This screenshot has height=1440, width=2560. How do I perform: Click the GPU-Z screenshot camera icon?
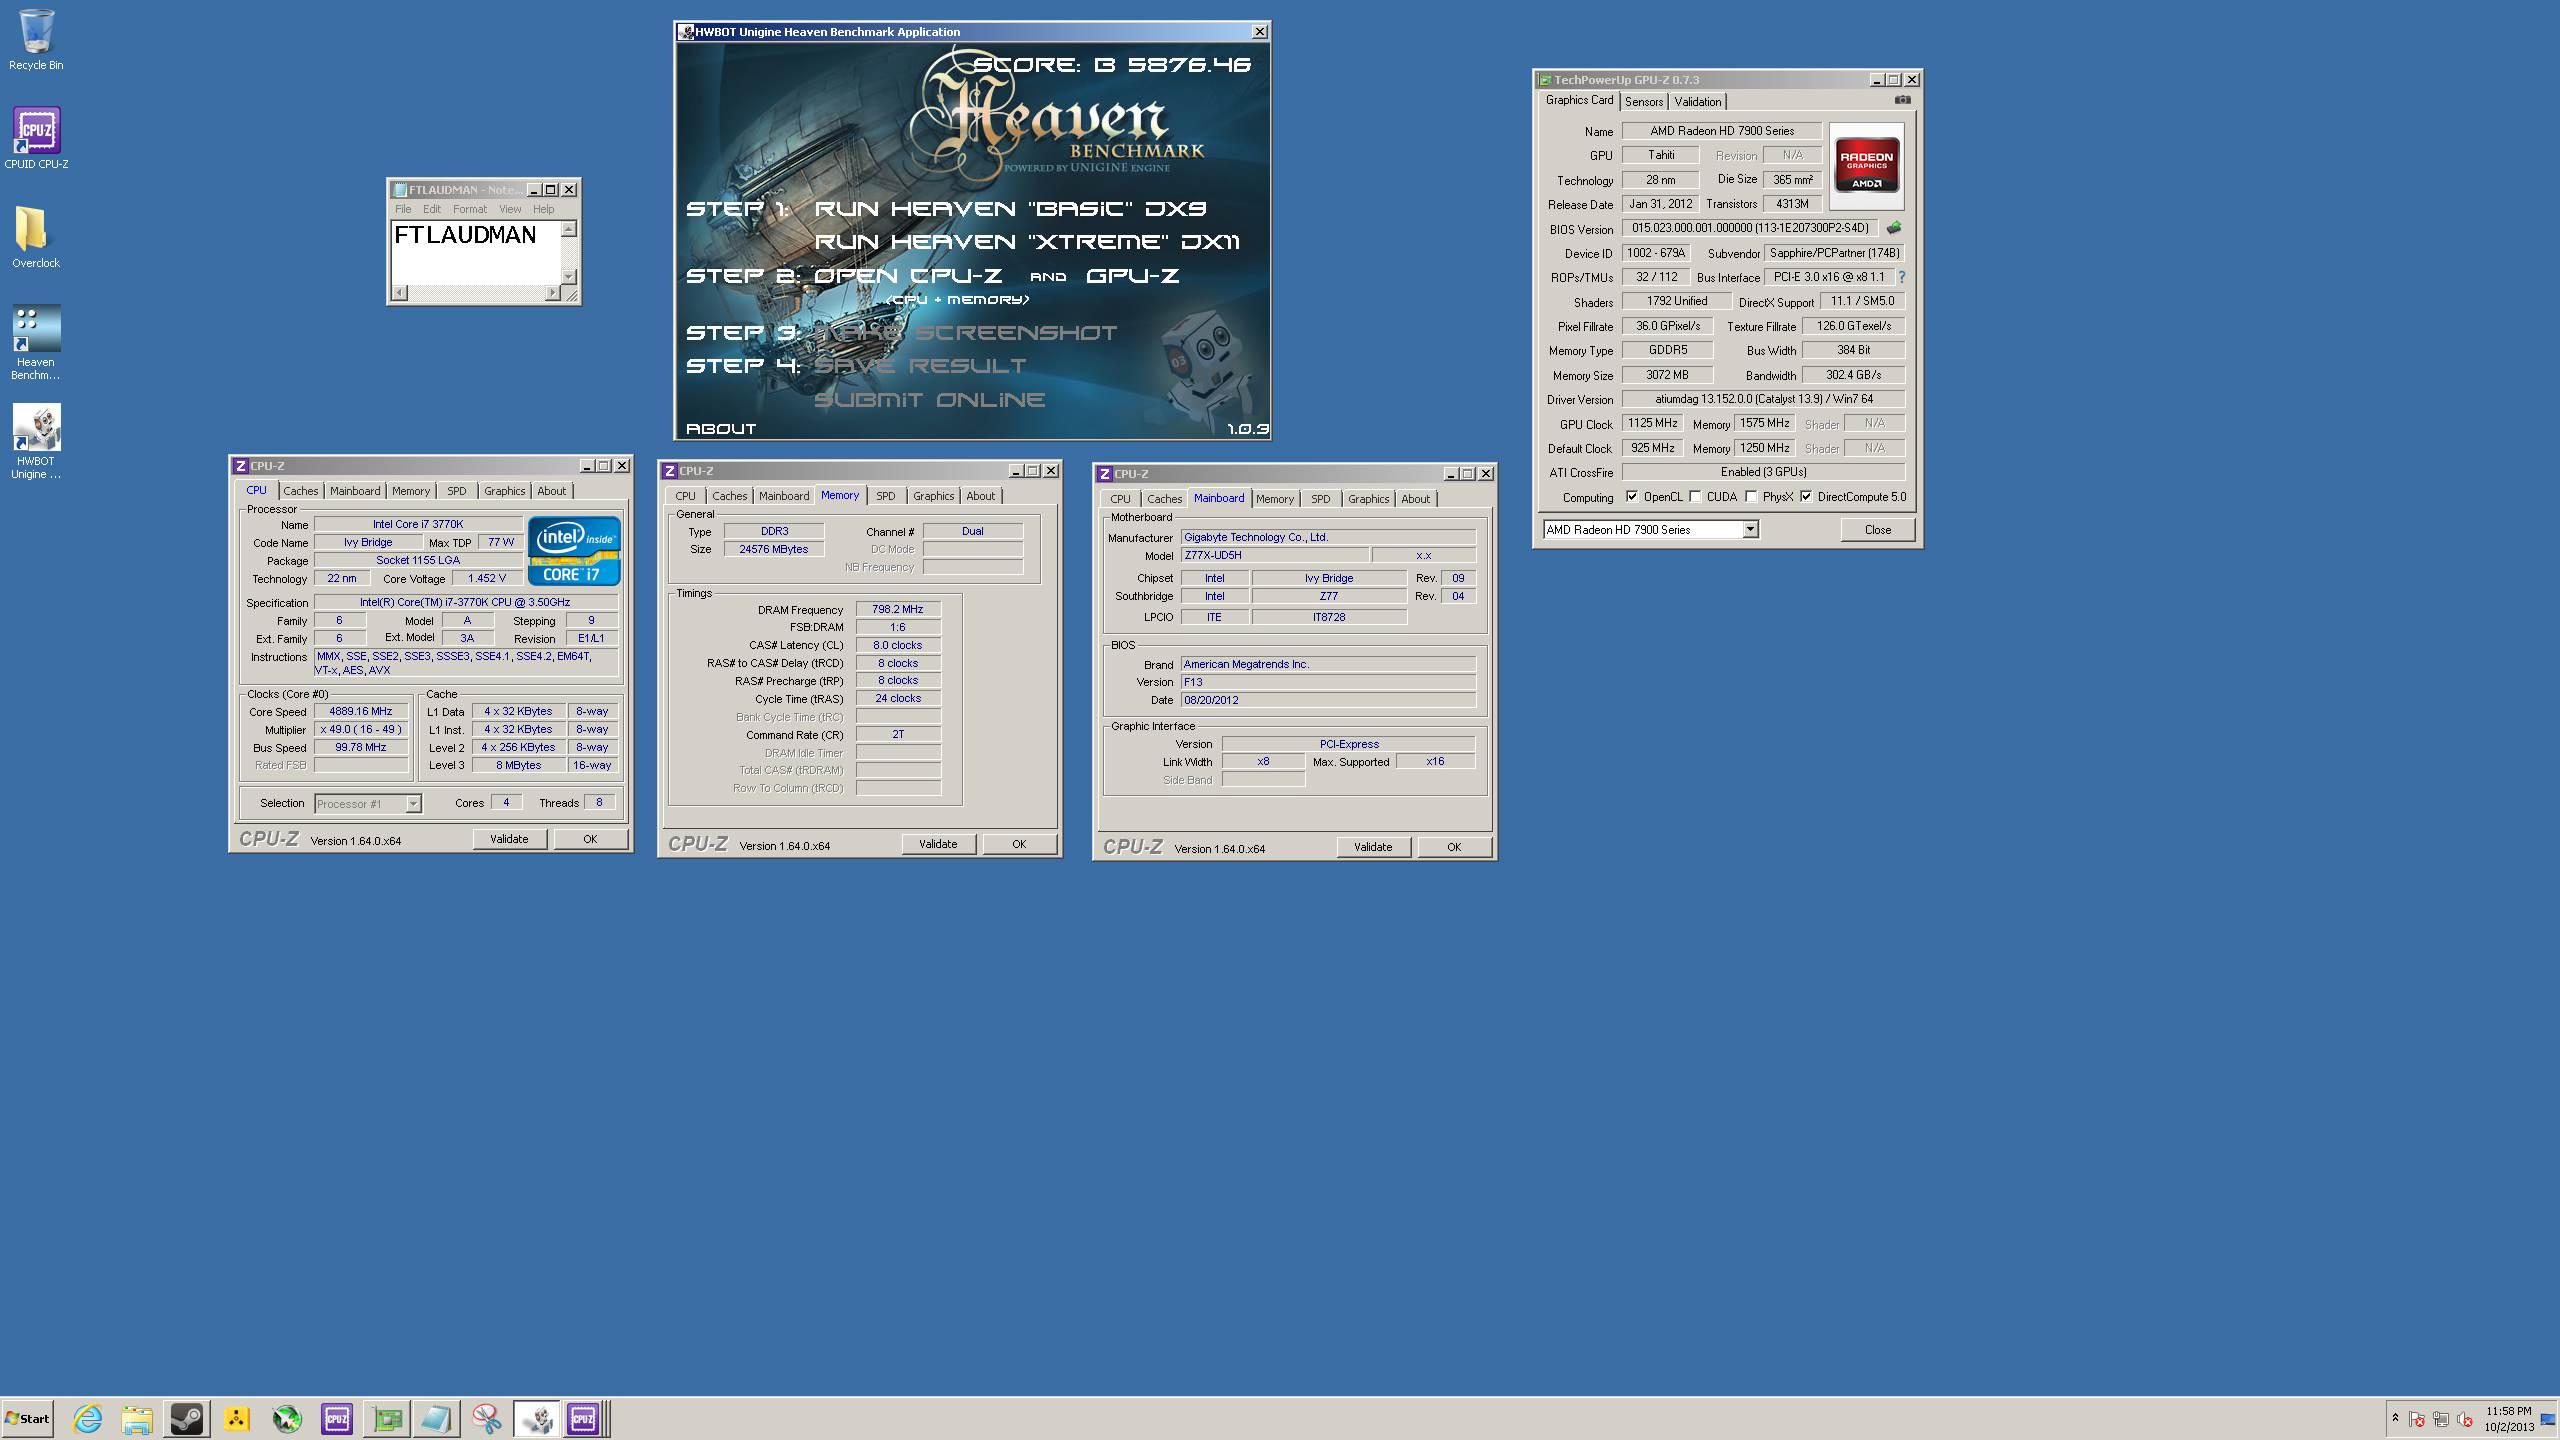click(x=1902, y=100)
